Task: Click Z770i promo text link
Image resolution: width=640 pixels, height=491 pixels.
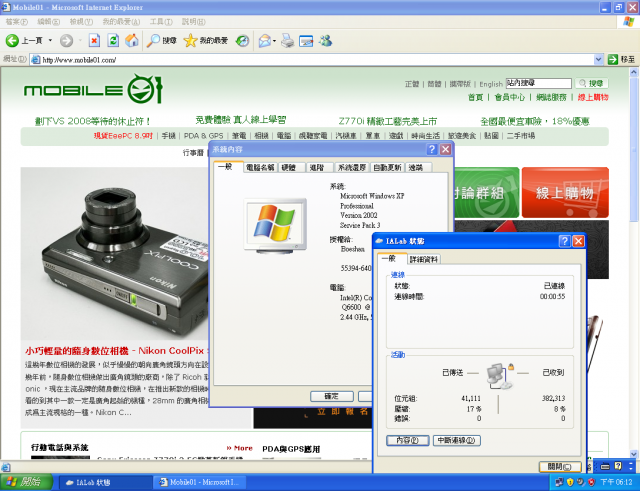Action: (x=387, y=121)
